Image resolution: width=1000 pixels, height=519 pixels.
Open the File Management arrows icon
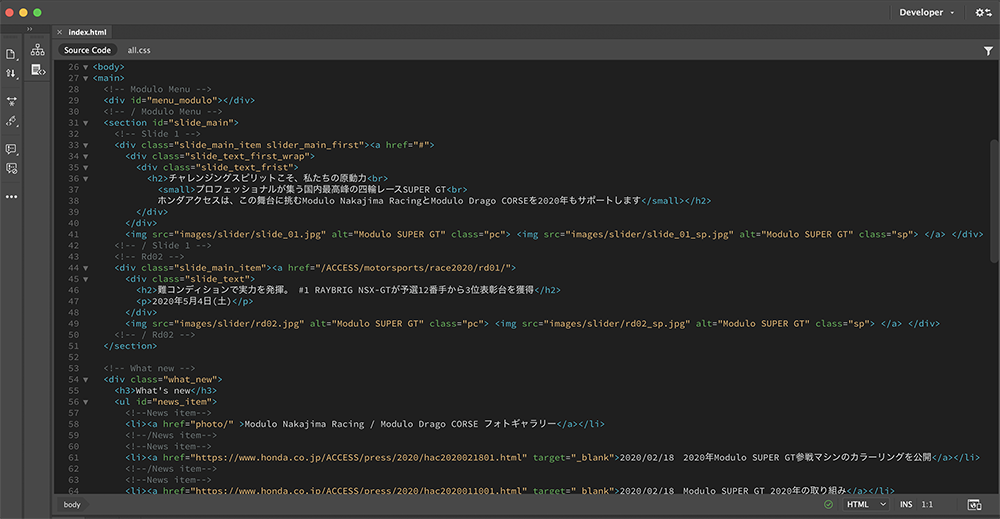(x=11, y=73)
